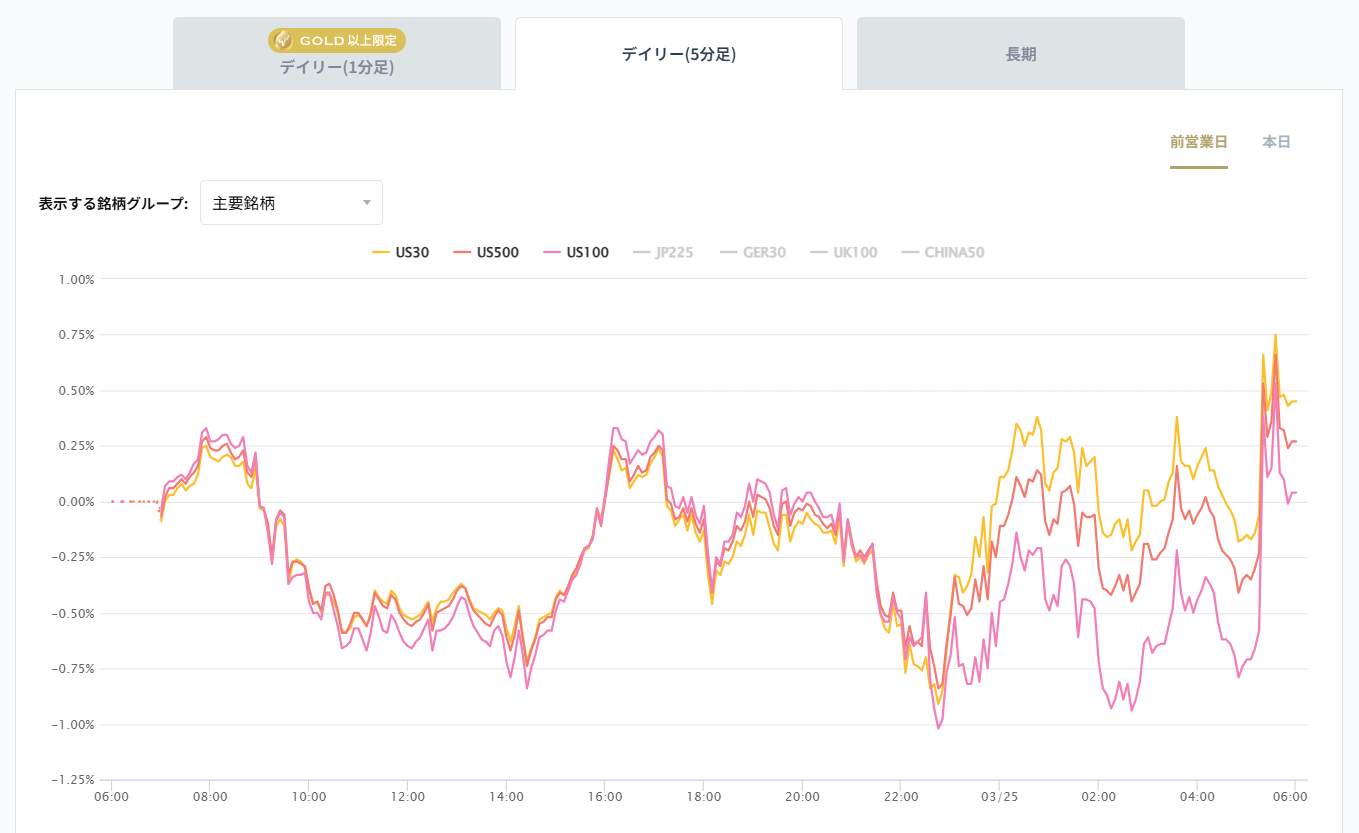
Task: Open the 長期 tab
Action: coord(1019,52)
